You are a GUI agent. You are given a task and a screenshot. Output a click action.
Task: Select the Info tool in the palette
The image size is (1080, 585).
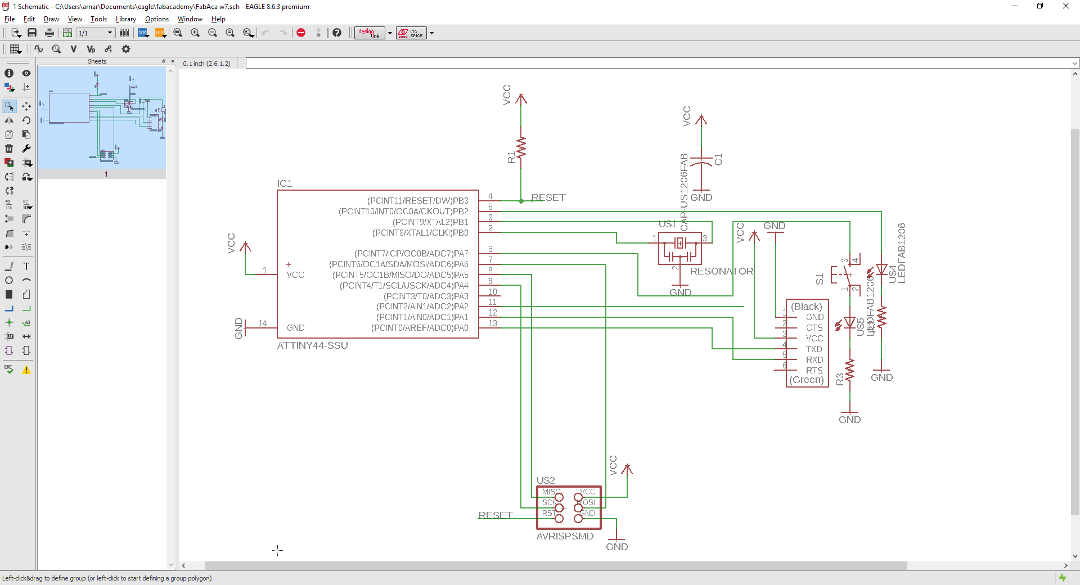click(9, 73)
